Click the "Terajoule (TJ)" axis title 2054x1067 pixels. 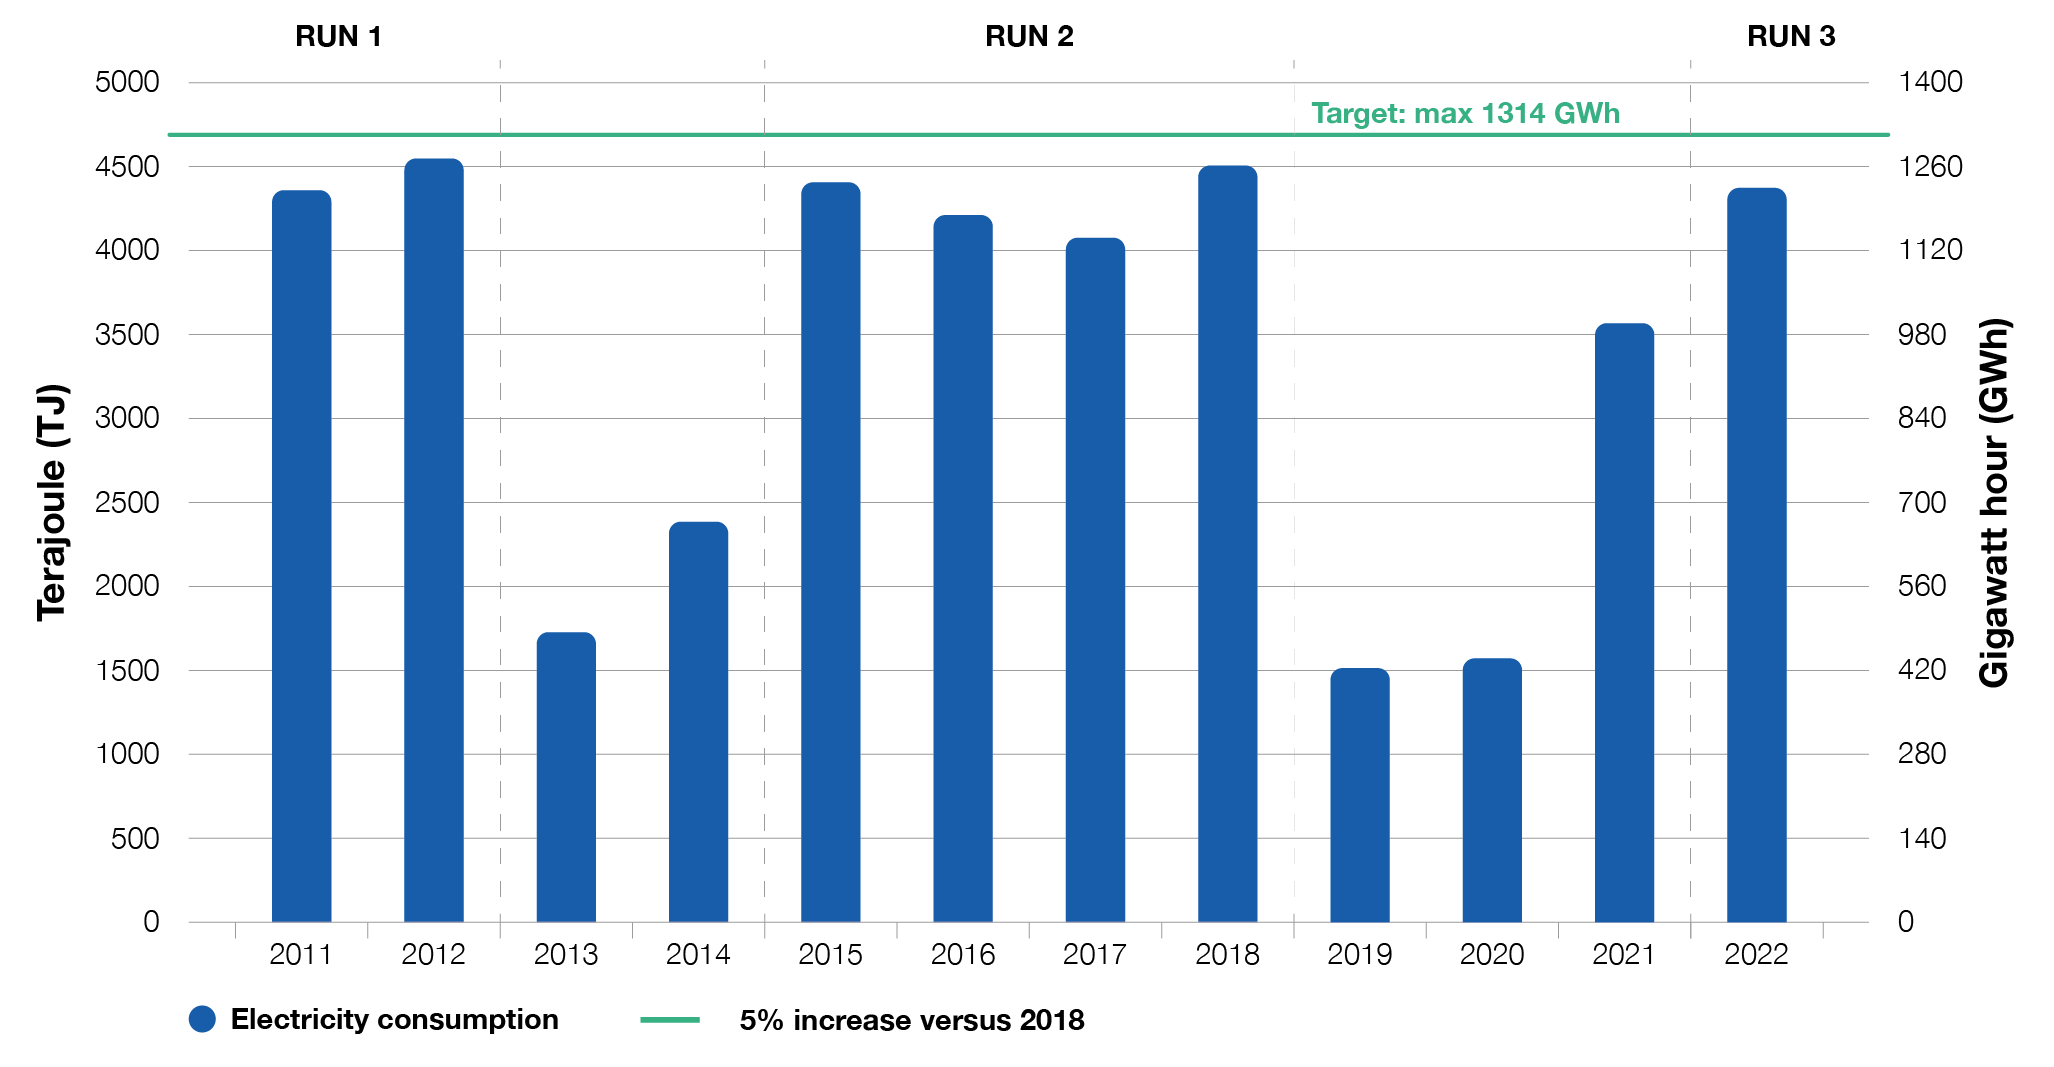[52, 502]
